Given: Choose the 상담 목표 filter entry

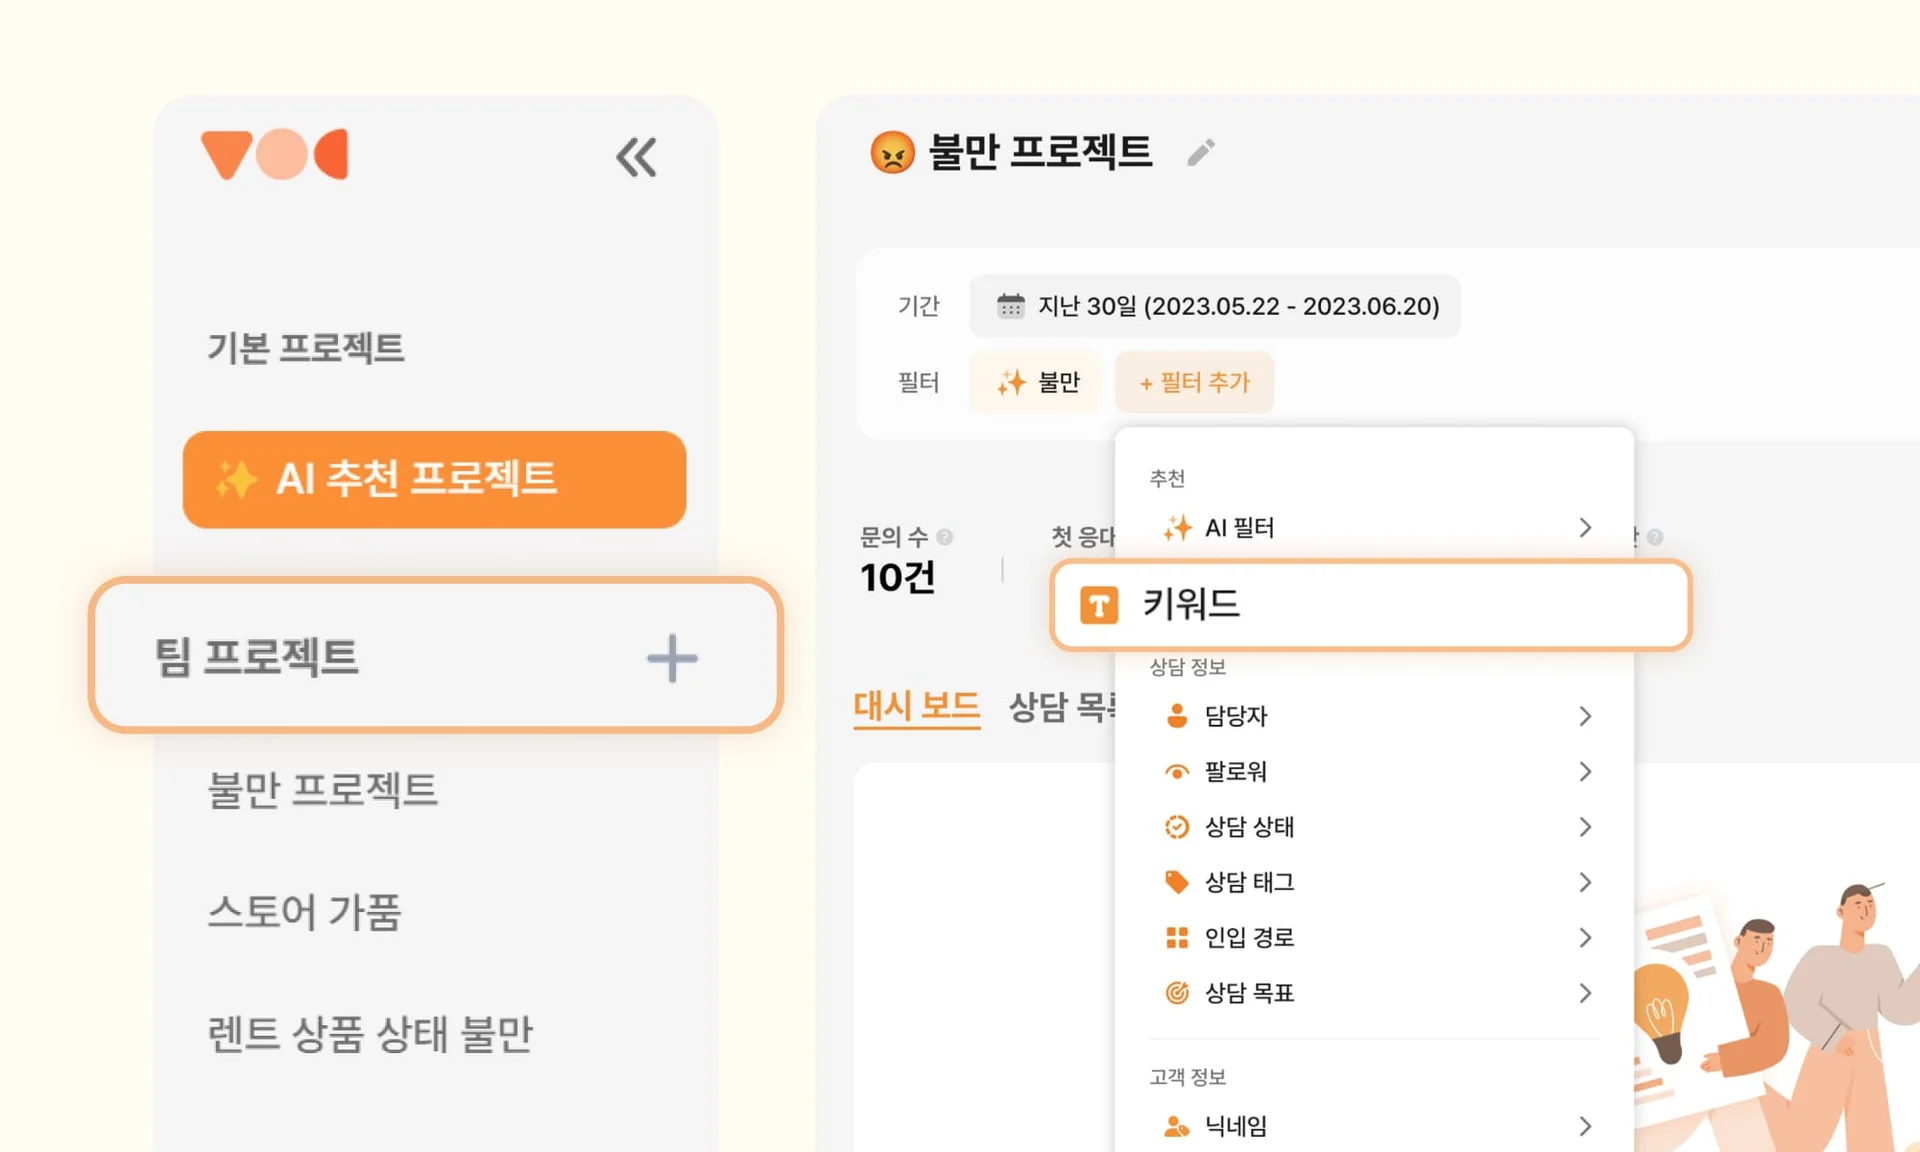Looking at the screenshot, I should pyautogui.click(x=1250, y=993).
